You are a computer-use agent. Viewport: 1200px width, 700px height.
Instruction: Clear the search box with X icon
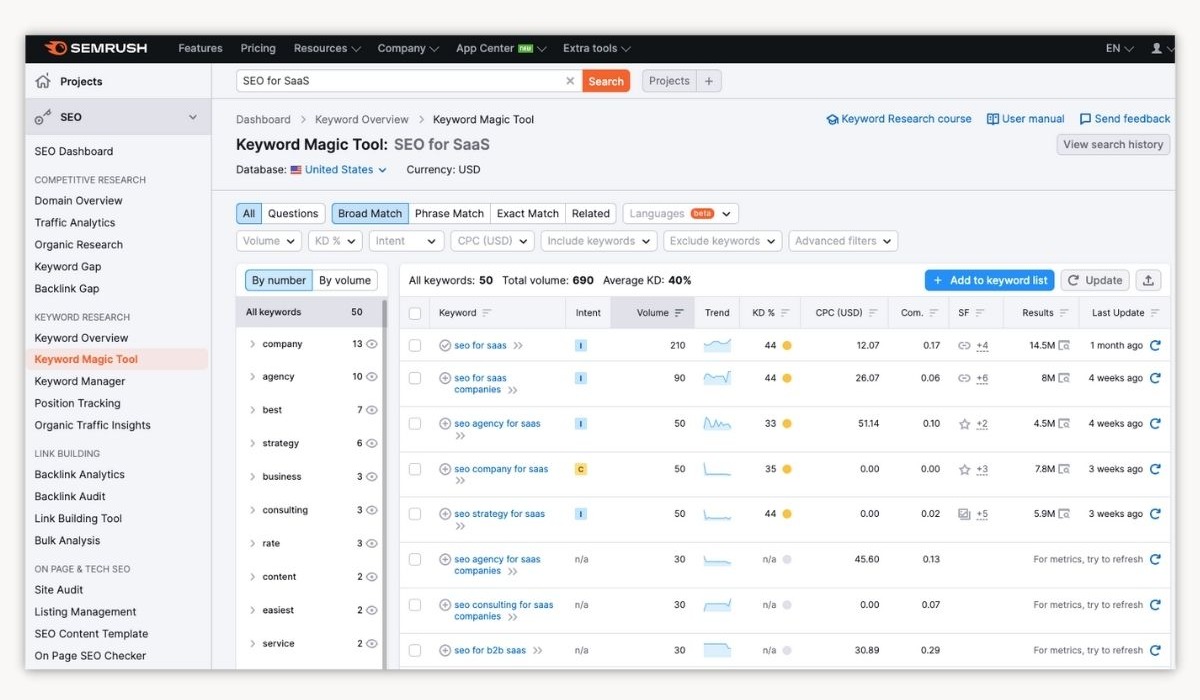570,81
